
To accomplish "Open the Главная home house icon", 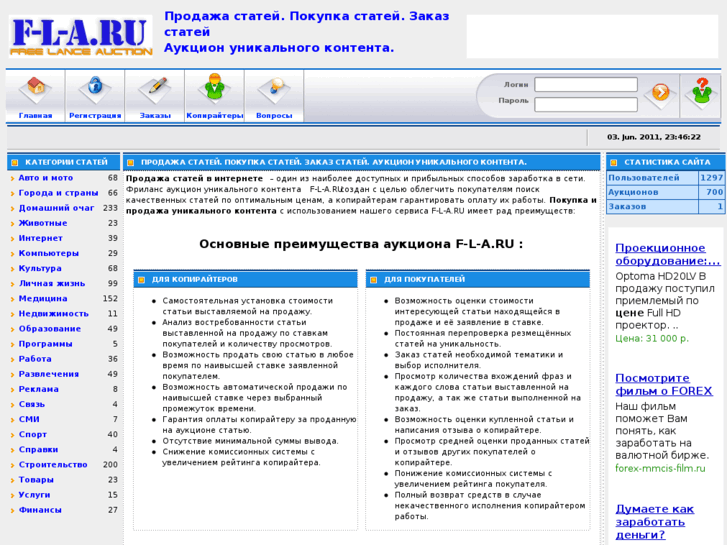I will click(x=35, y=89).
